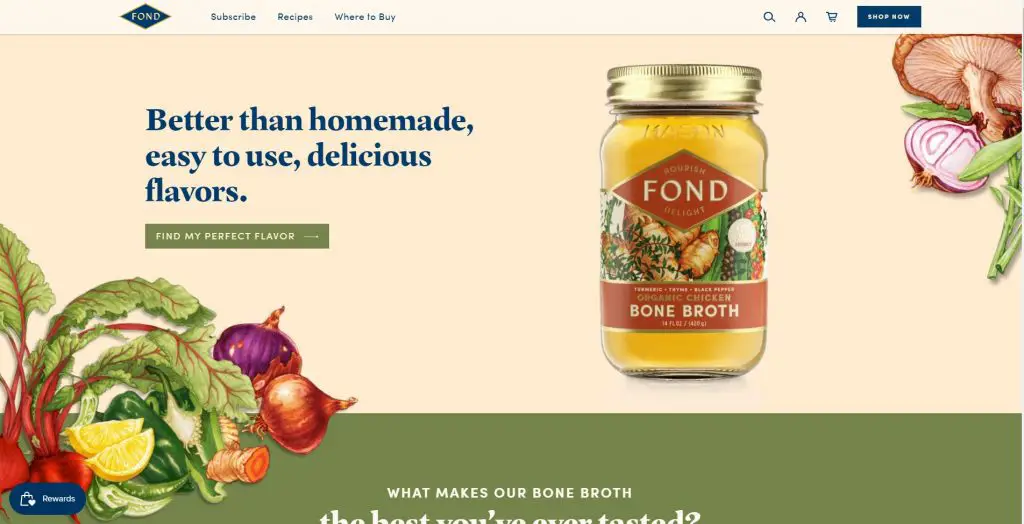Viewport: 1024px width, 524px height.
Task: Click the purple onion illustration
Action: 256,344
